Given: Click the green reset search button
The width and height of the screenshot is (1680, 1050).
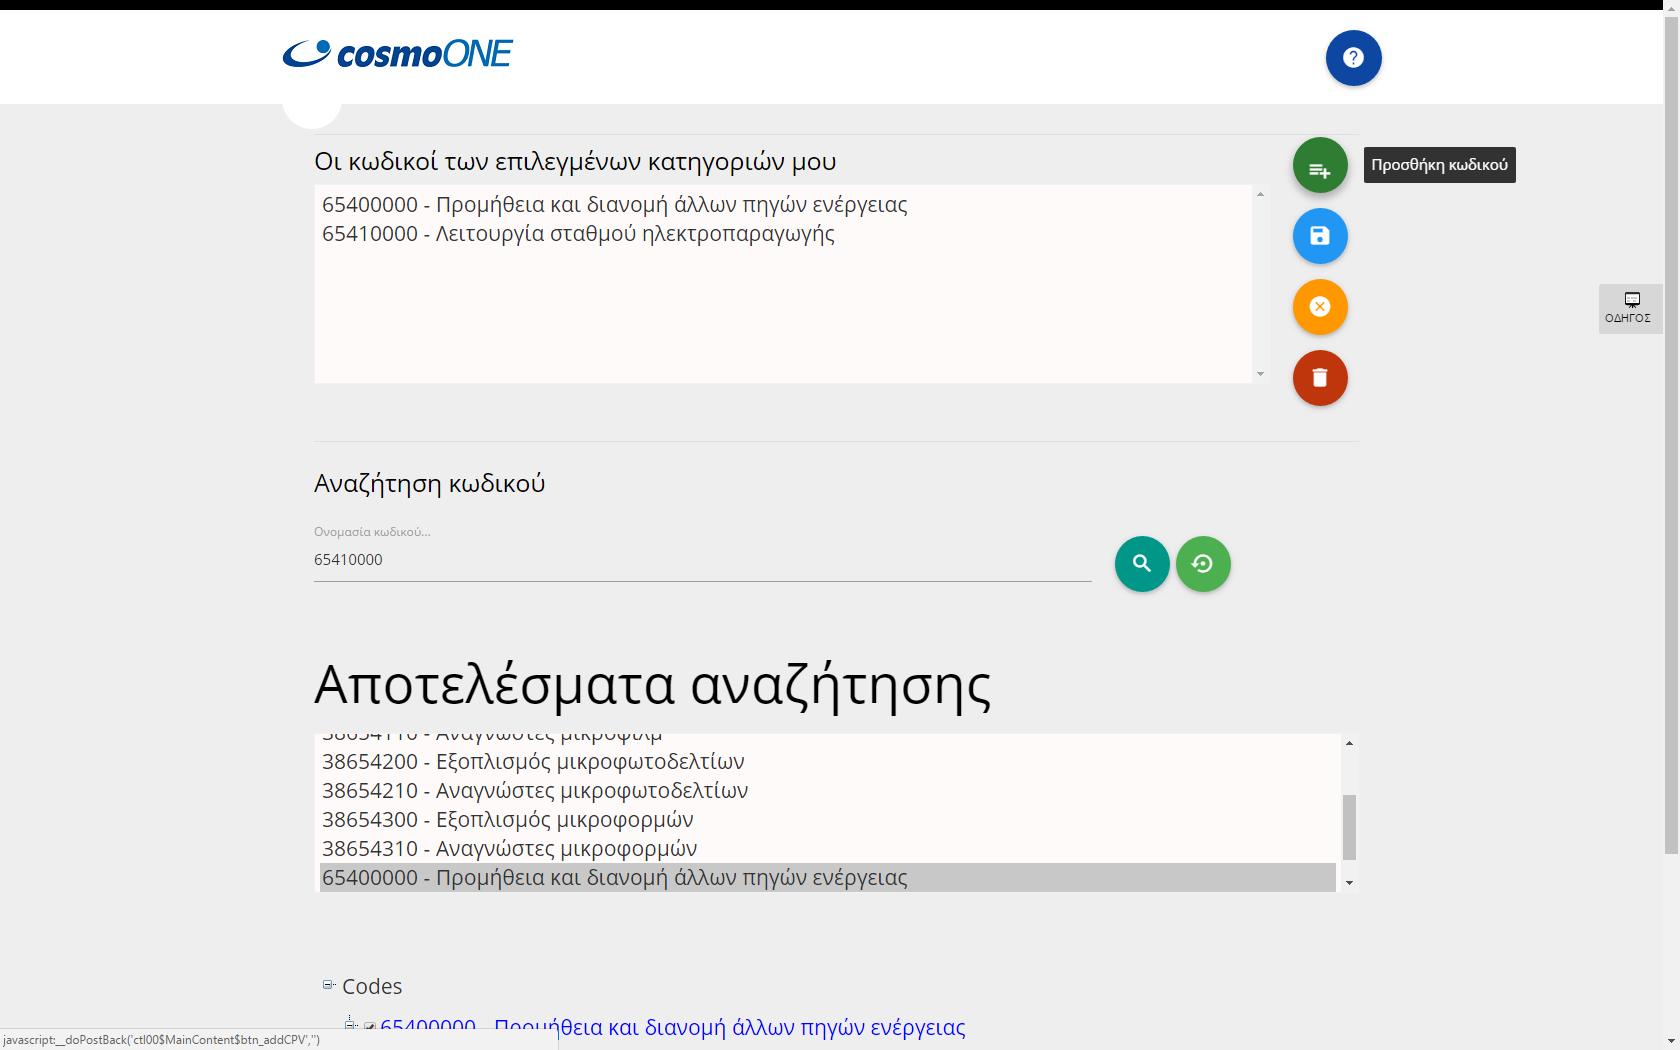Looking at the screenshot, I should coord(1203,564).
